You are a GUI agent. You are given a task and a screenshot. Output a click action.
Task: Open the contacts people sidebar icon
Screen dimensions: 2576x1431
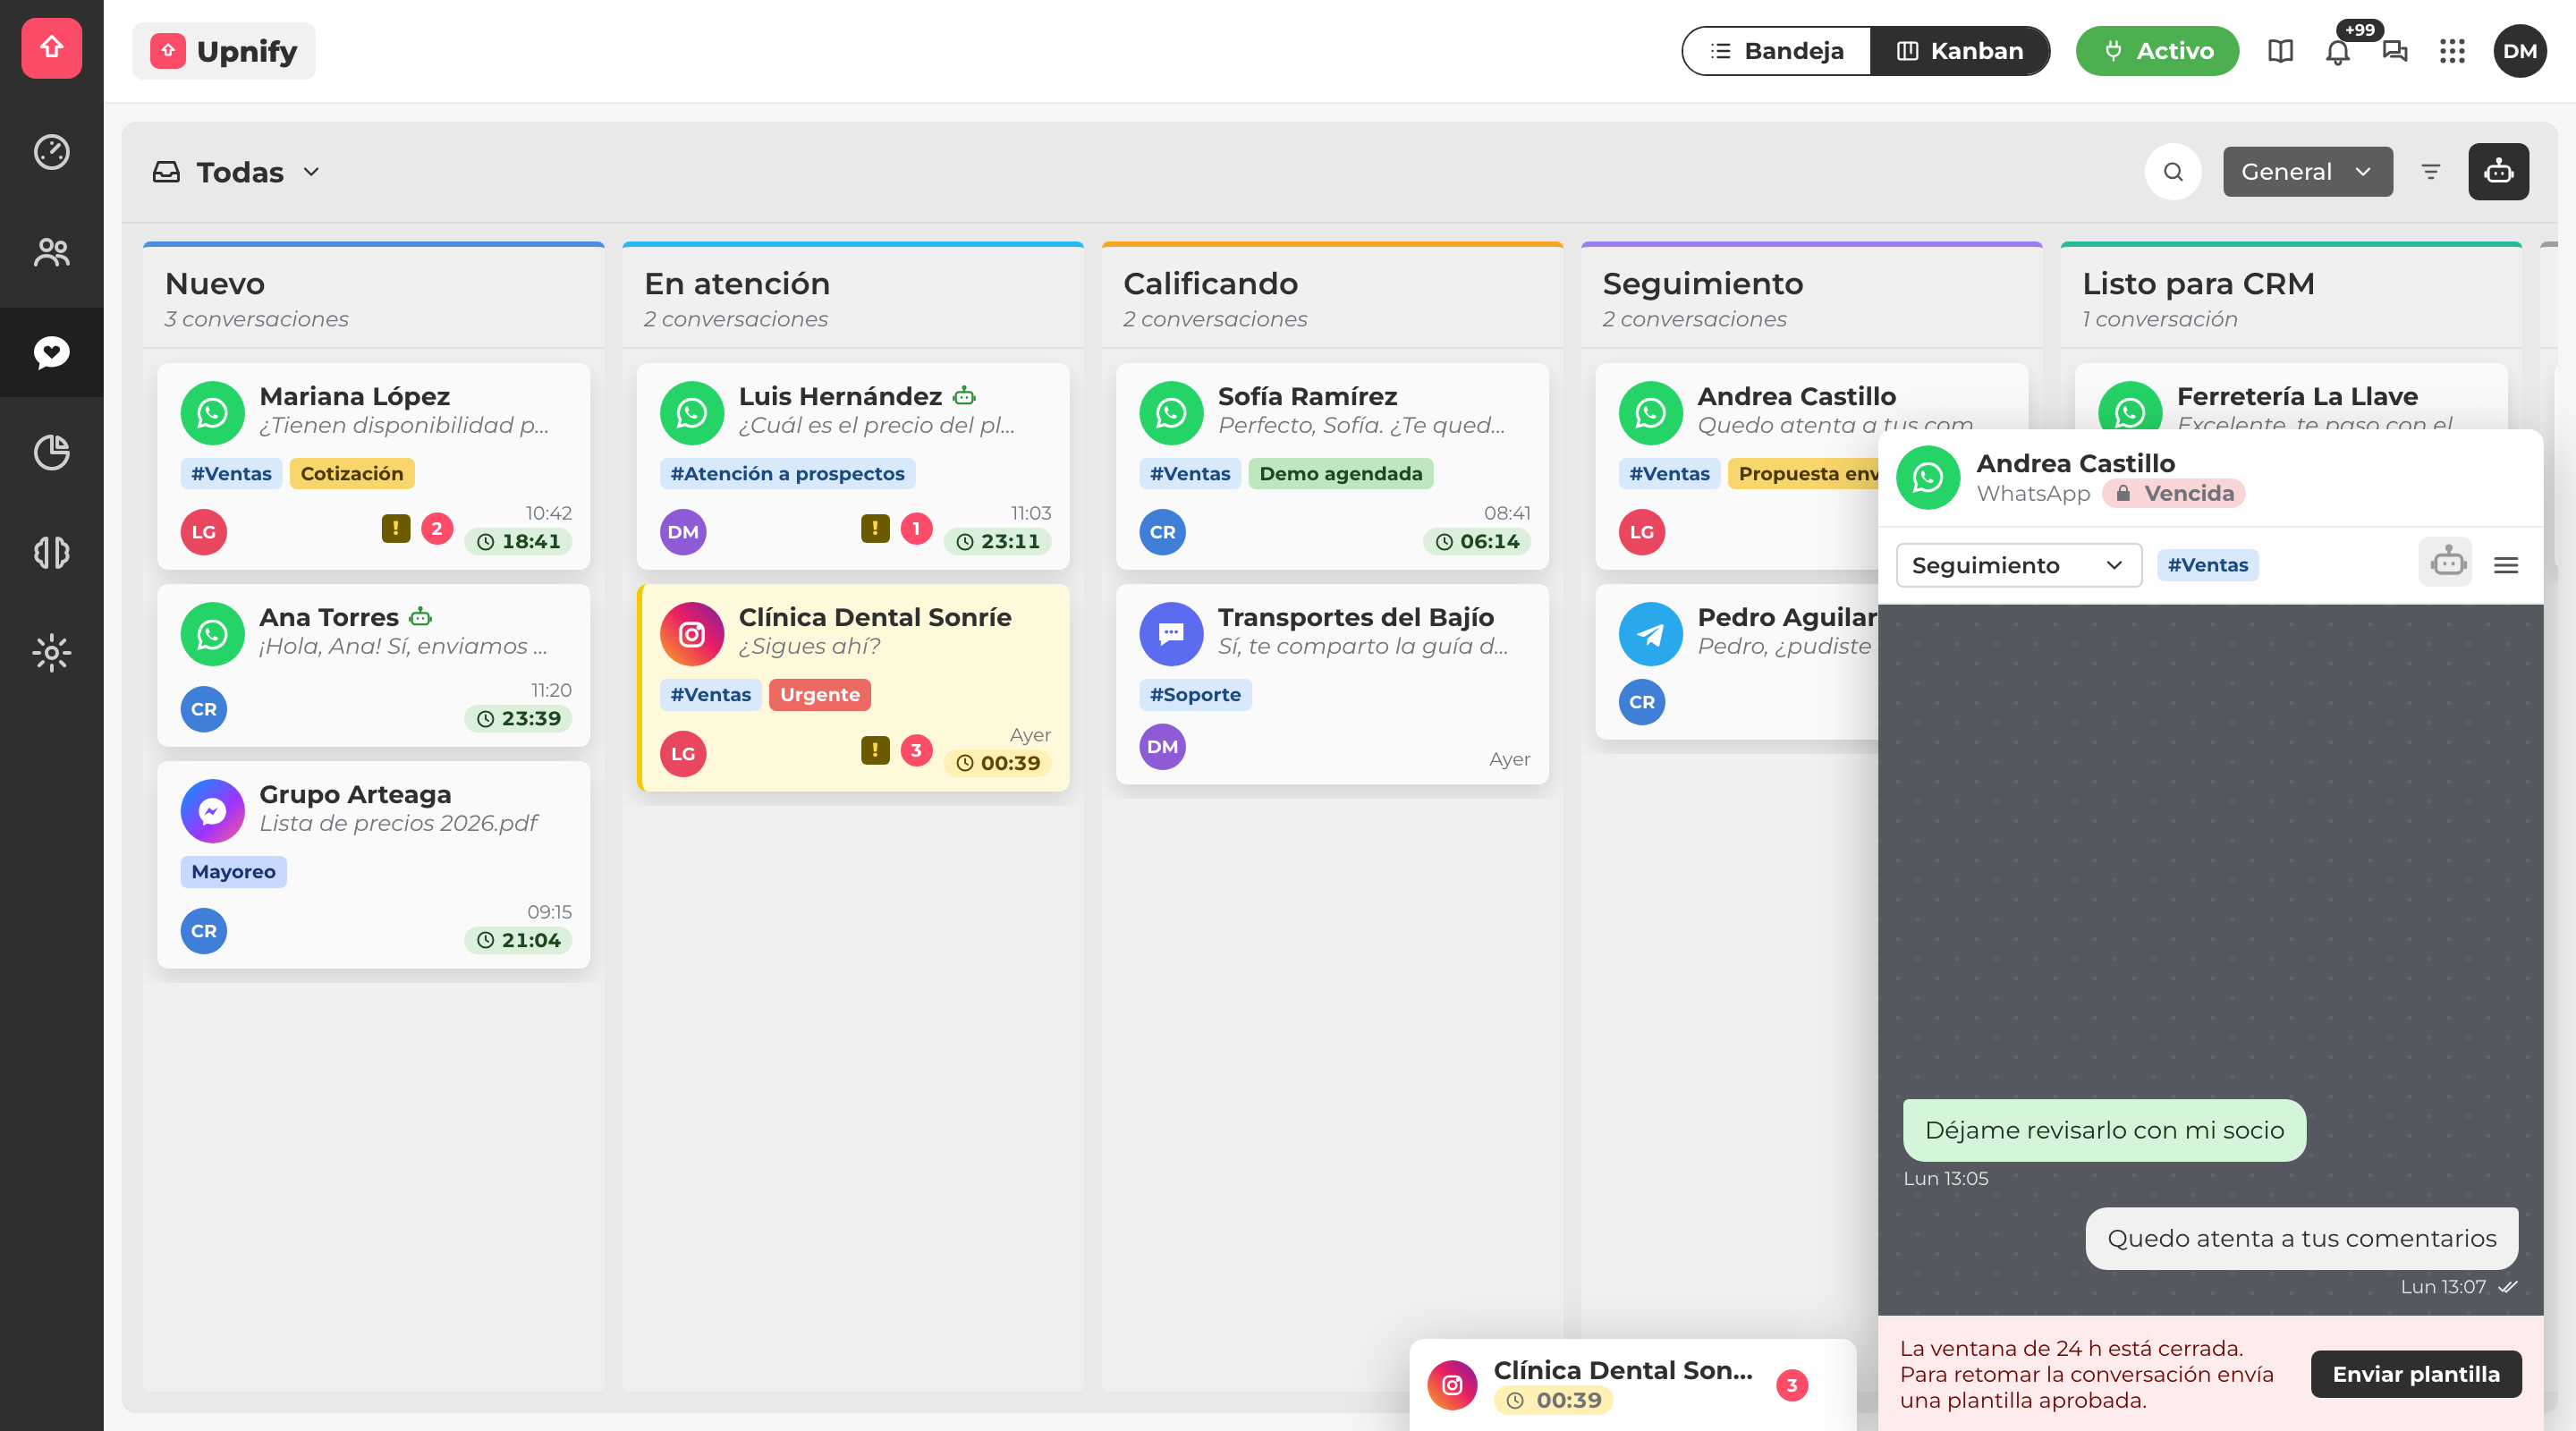pos(51,252)
